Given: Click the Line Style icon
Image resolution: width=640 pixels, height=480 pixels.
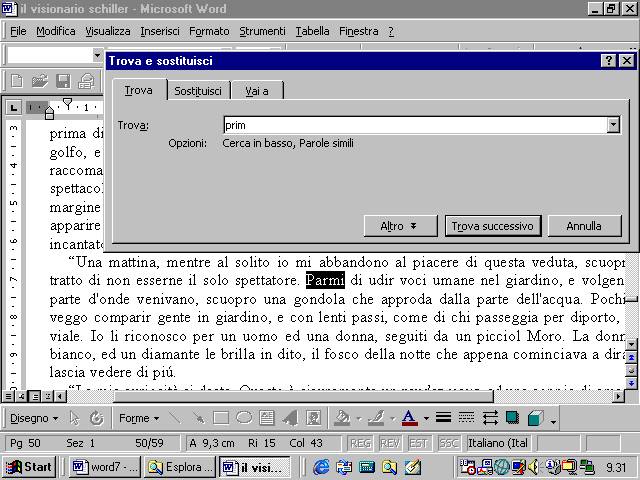Looking at the screenshot, I should click(x=443, y=418).
